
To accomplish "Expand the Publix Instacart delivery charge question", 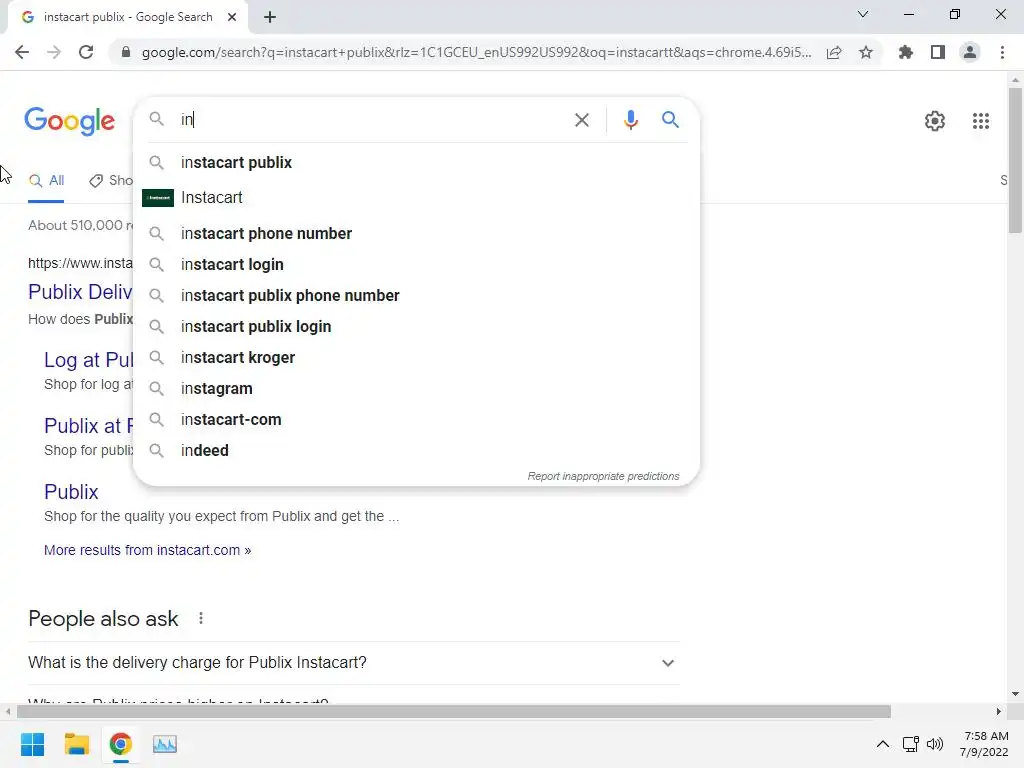I will coord(668,663).
